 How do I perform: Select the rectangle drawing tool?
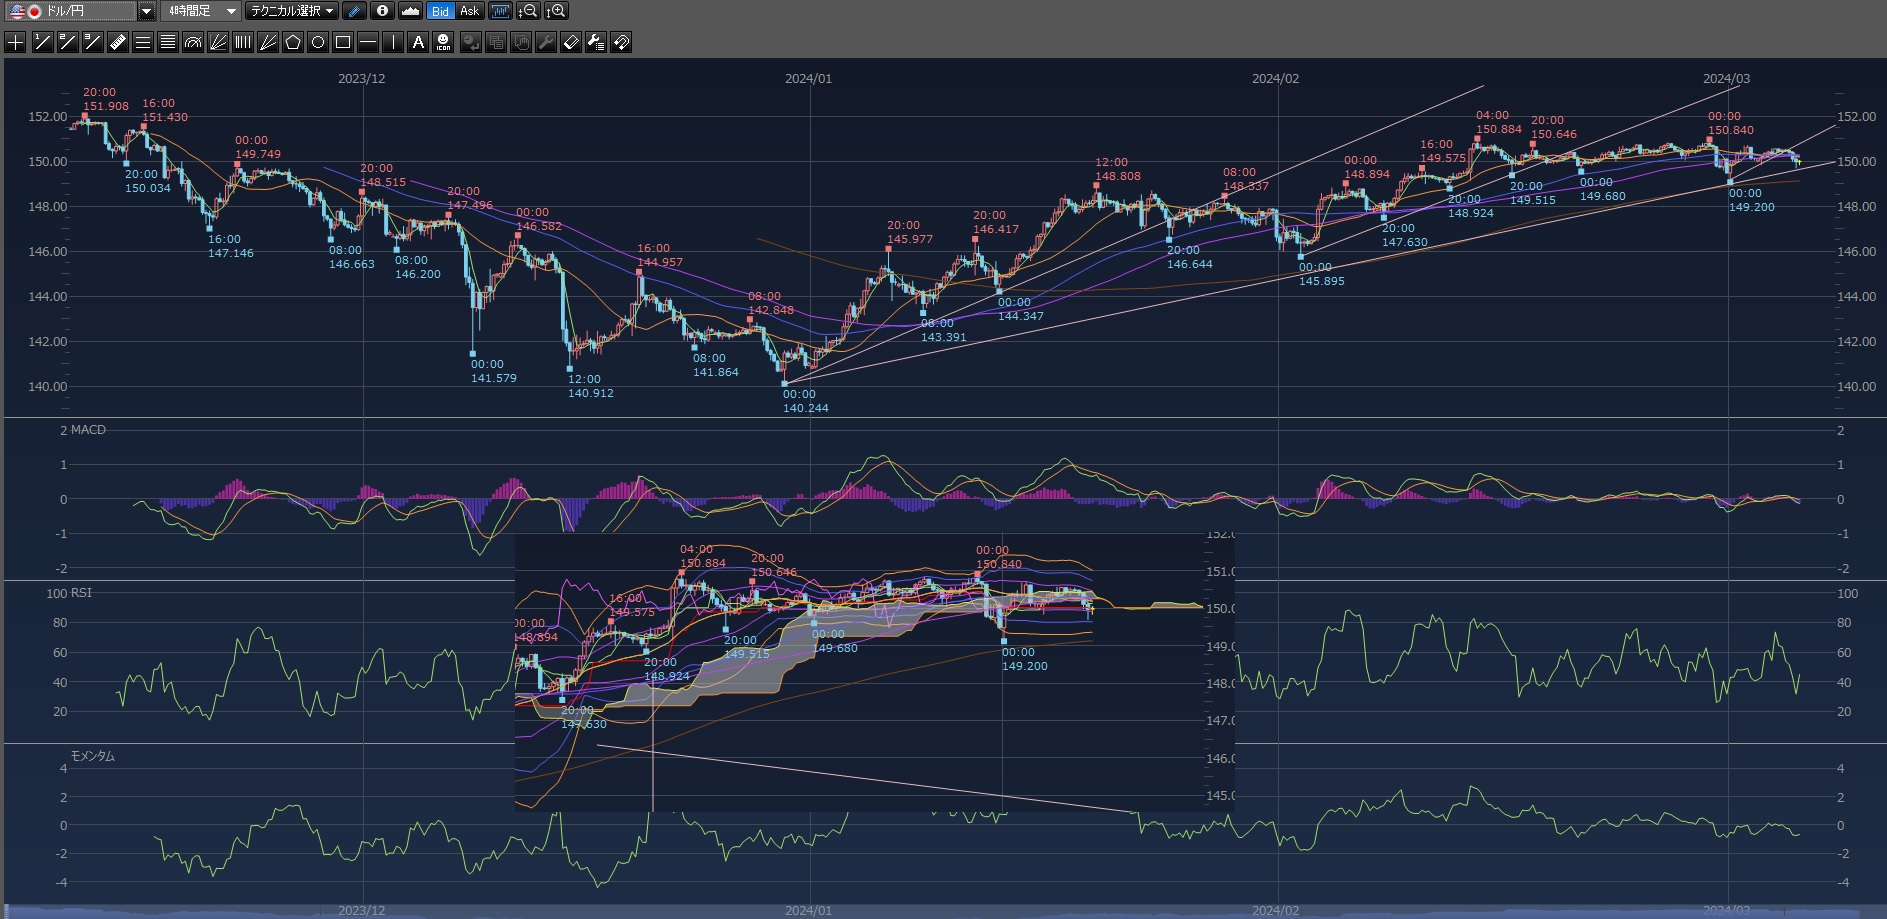[343, 42]
